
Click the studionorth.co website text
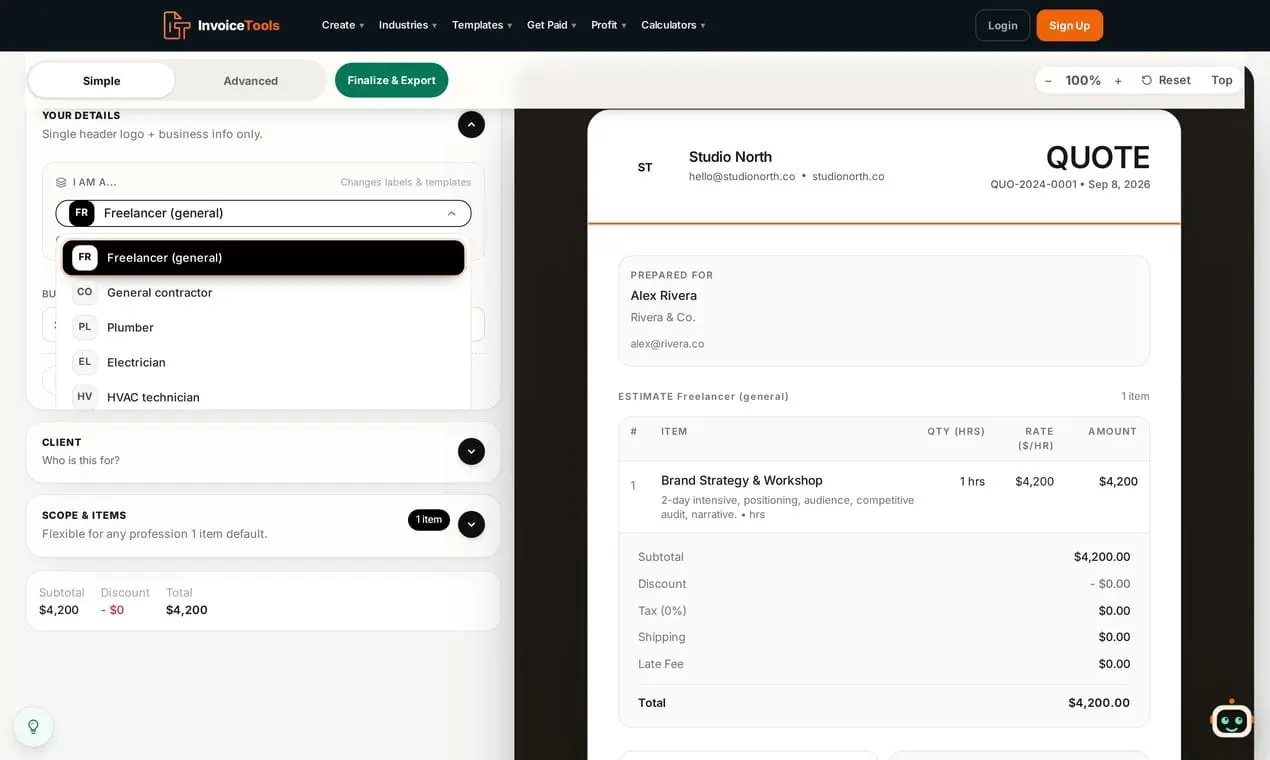[848, 176]
